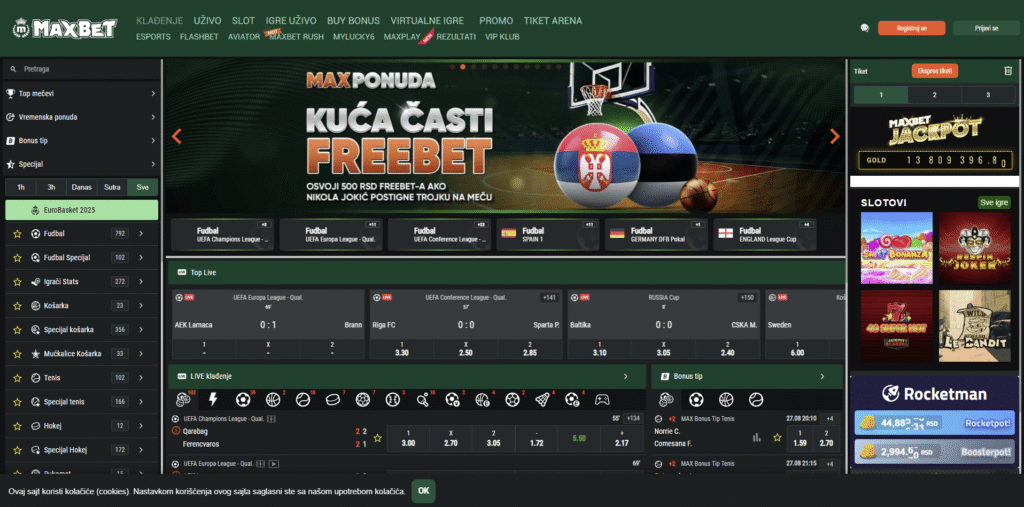Filter live bets by badminton shuttlecock icon
This screenshot has height=507, width=1024.
point(542,399)
